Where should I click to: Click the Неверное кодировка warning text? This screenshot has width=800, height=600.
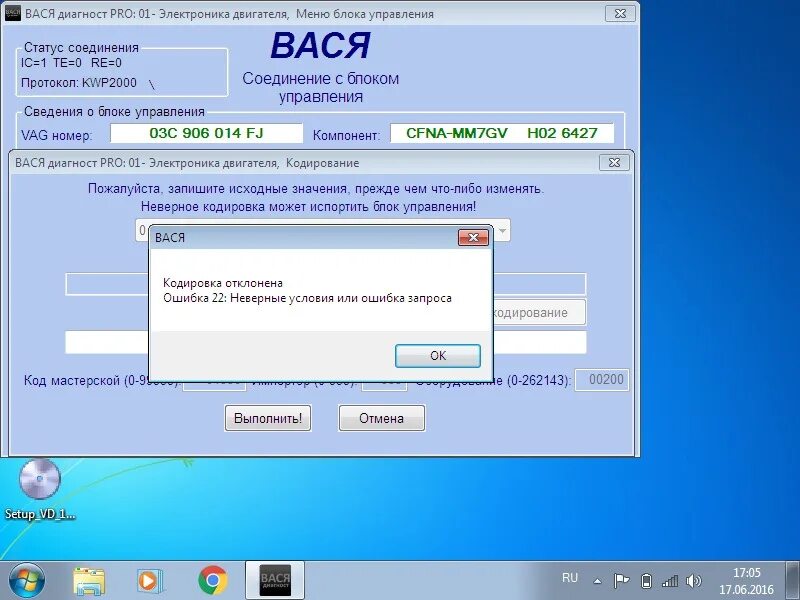coord(308,207)
